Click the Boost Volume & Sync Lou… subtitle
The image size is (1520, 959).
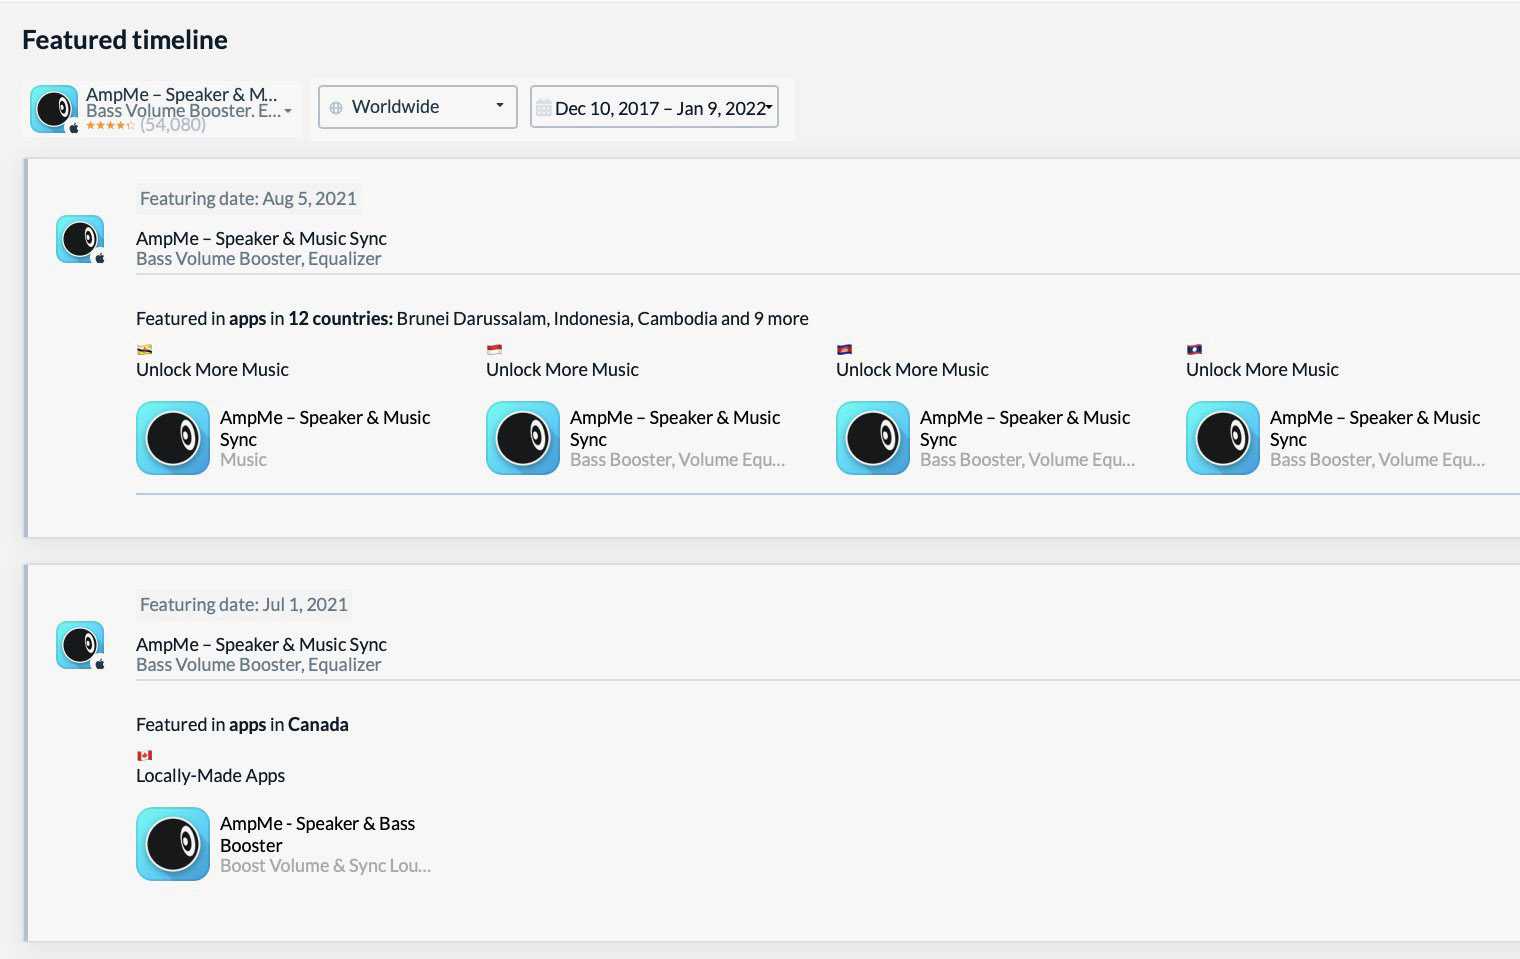(x=325, y=866)
